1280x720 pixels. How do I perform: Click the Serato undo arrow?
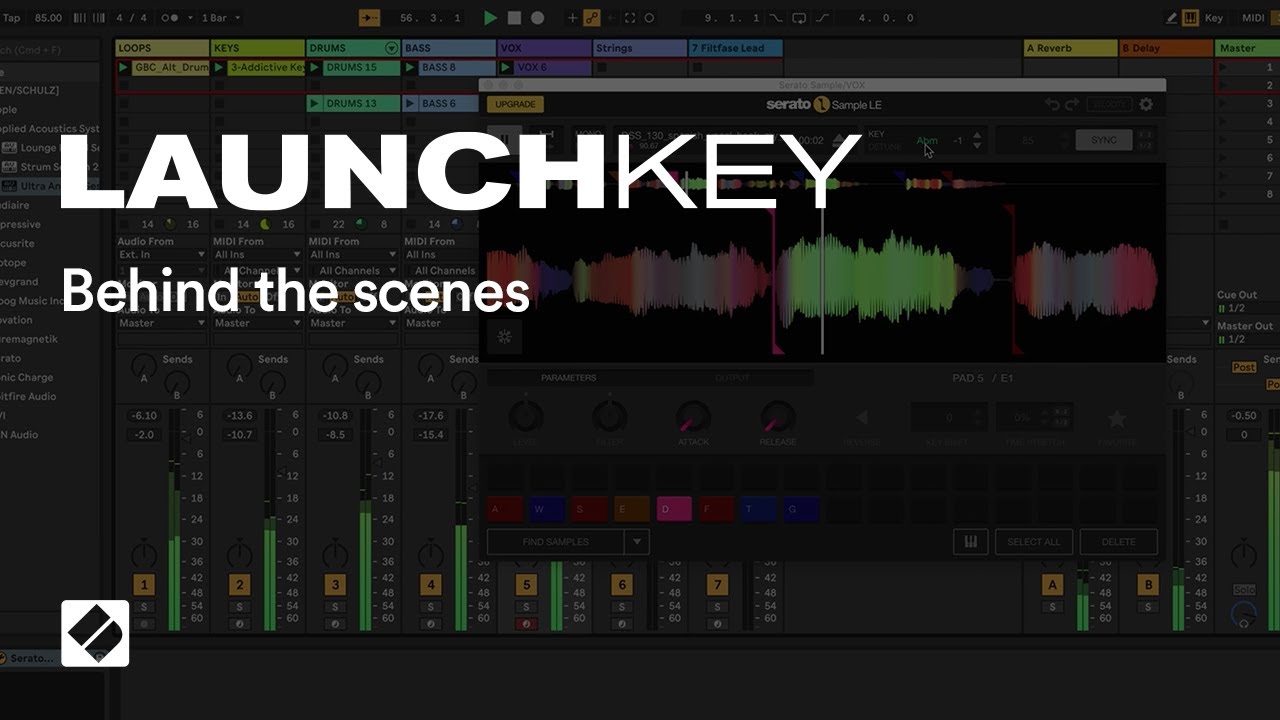(1052, 104)
